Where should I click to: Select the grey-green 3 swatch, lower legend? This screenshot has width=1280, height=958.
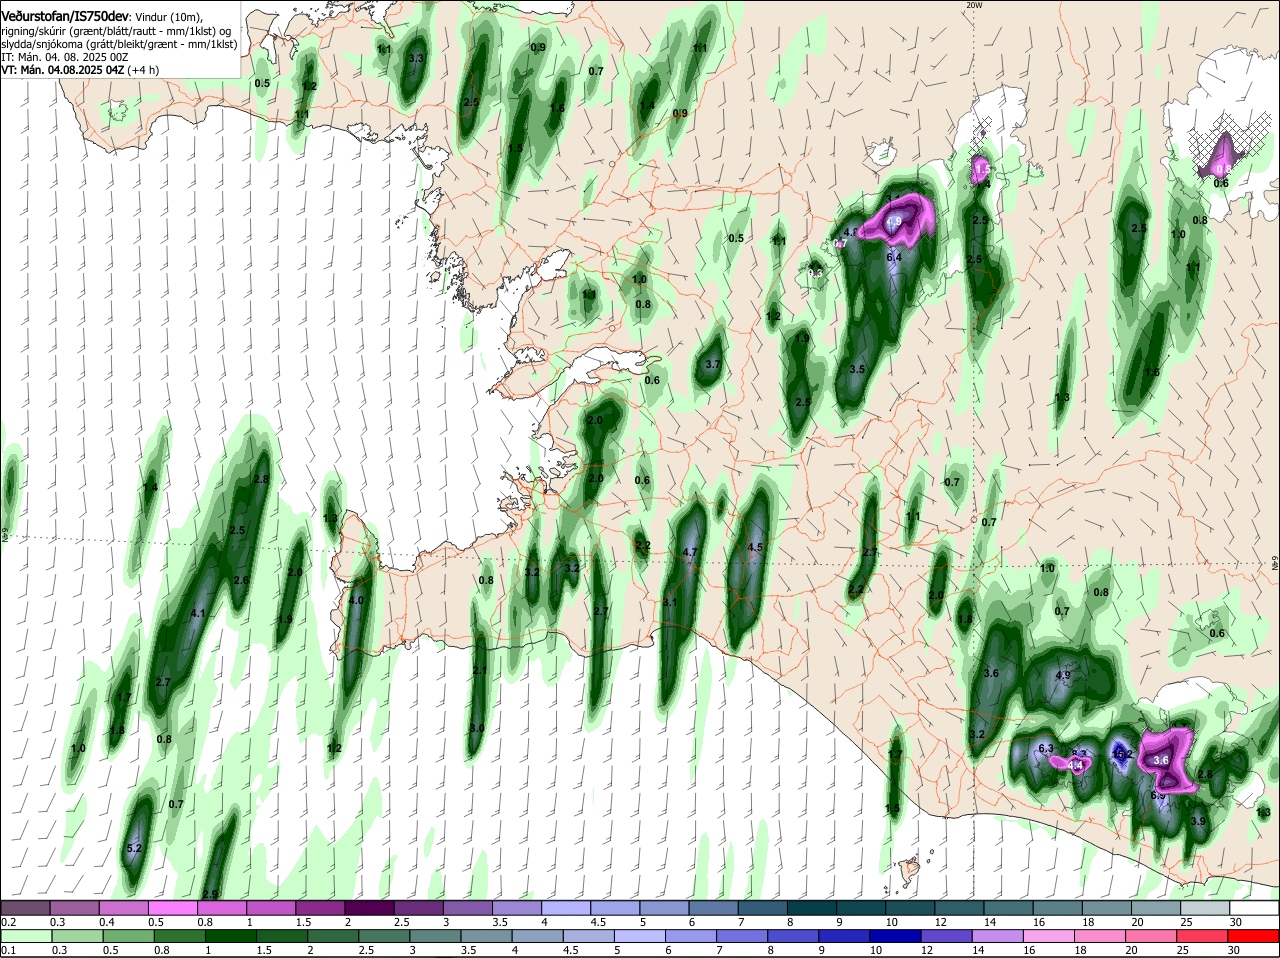pos(436,936)
